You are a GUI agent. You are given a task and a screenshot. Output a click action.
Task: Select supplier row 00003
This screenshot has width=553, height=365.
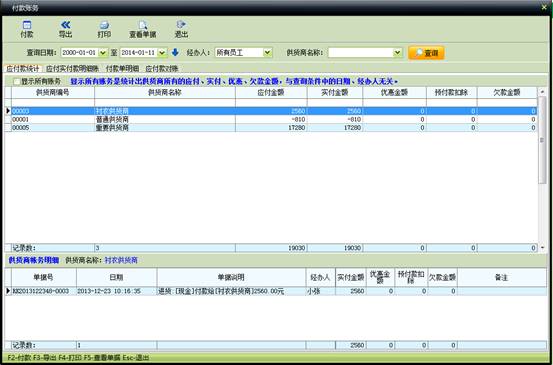coord(271,111)
